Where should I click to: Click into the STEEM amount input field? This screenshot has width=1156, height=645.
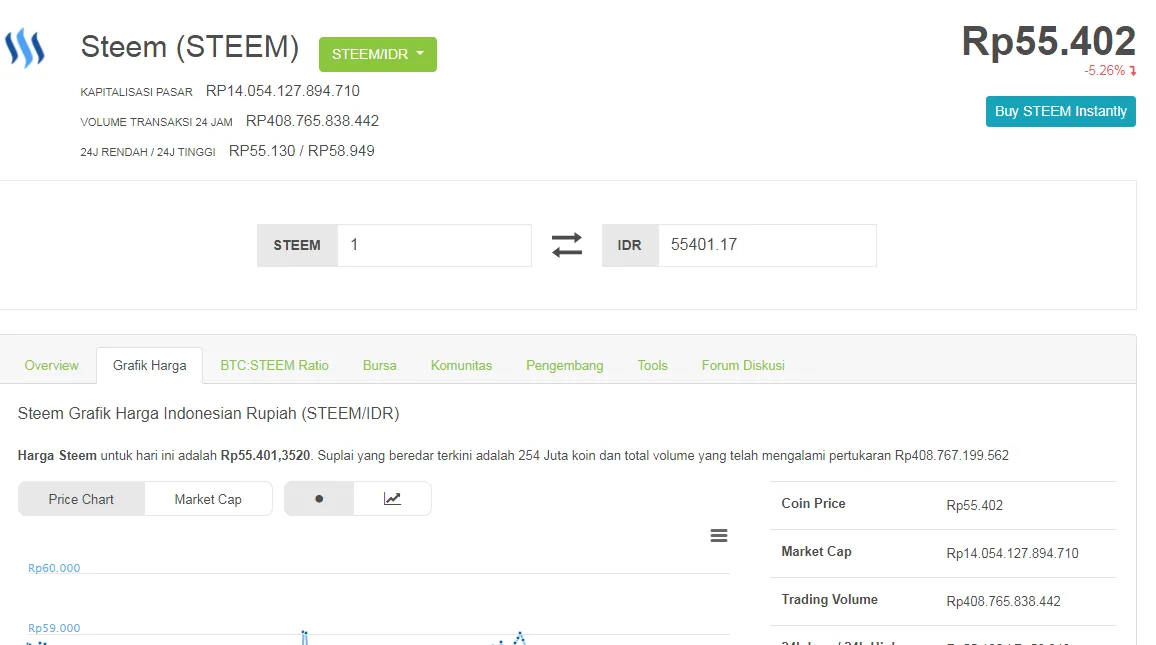pyautogui.click(x=434, y=245)
